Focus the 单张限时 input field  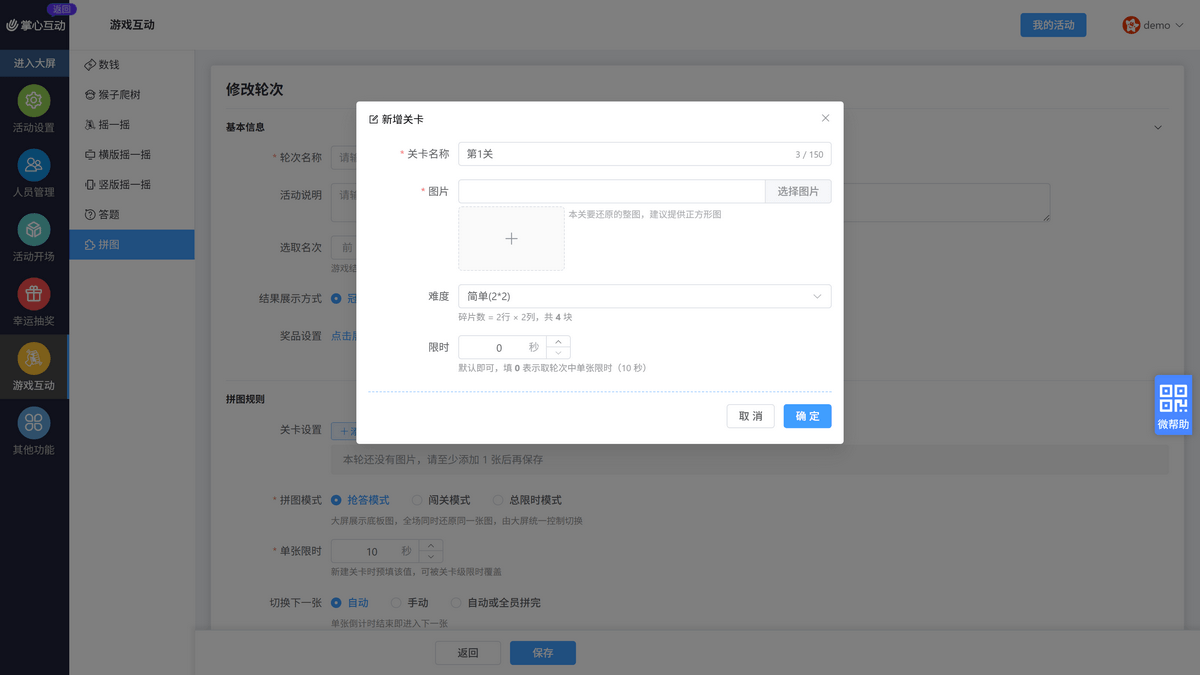click(374, 551)
